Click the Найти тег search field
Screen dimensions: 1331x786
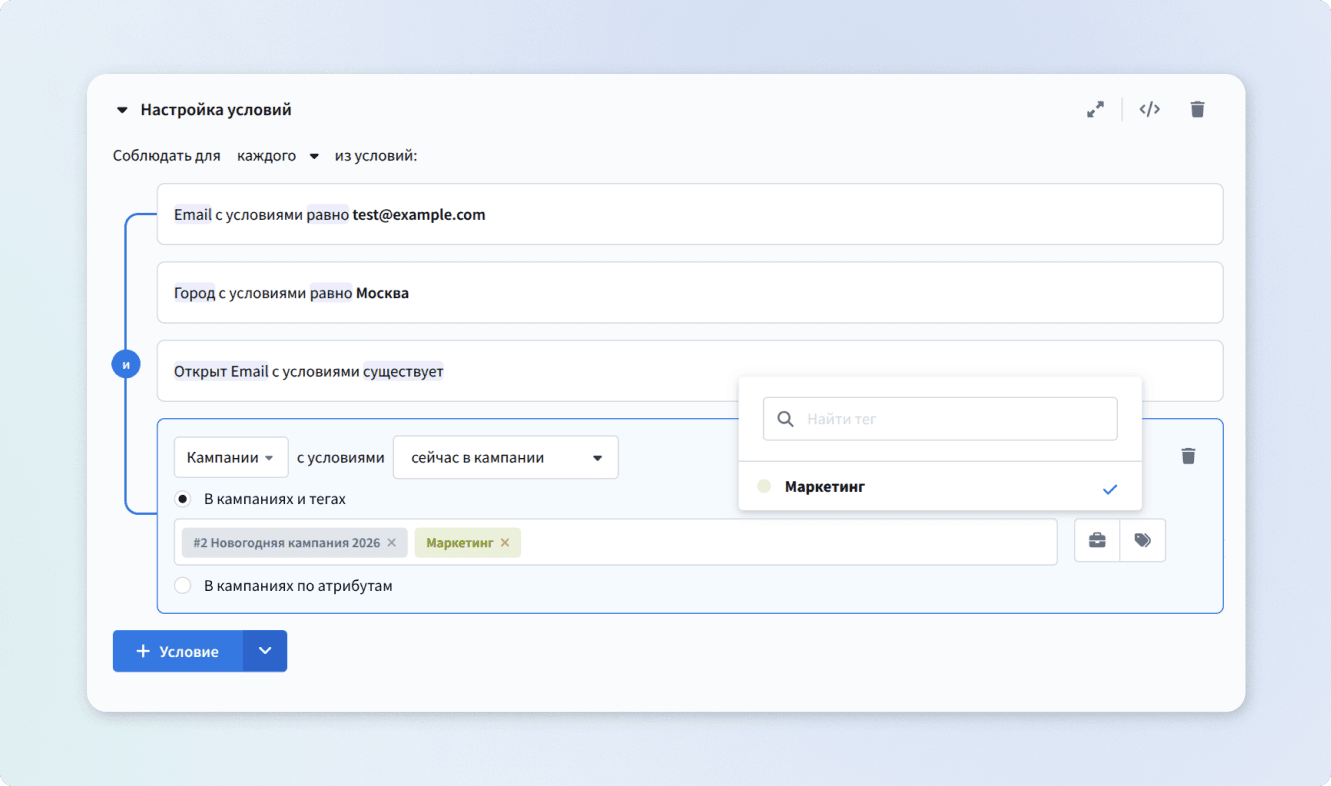(x=940, y=419)
